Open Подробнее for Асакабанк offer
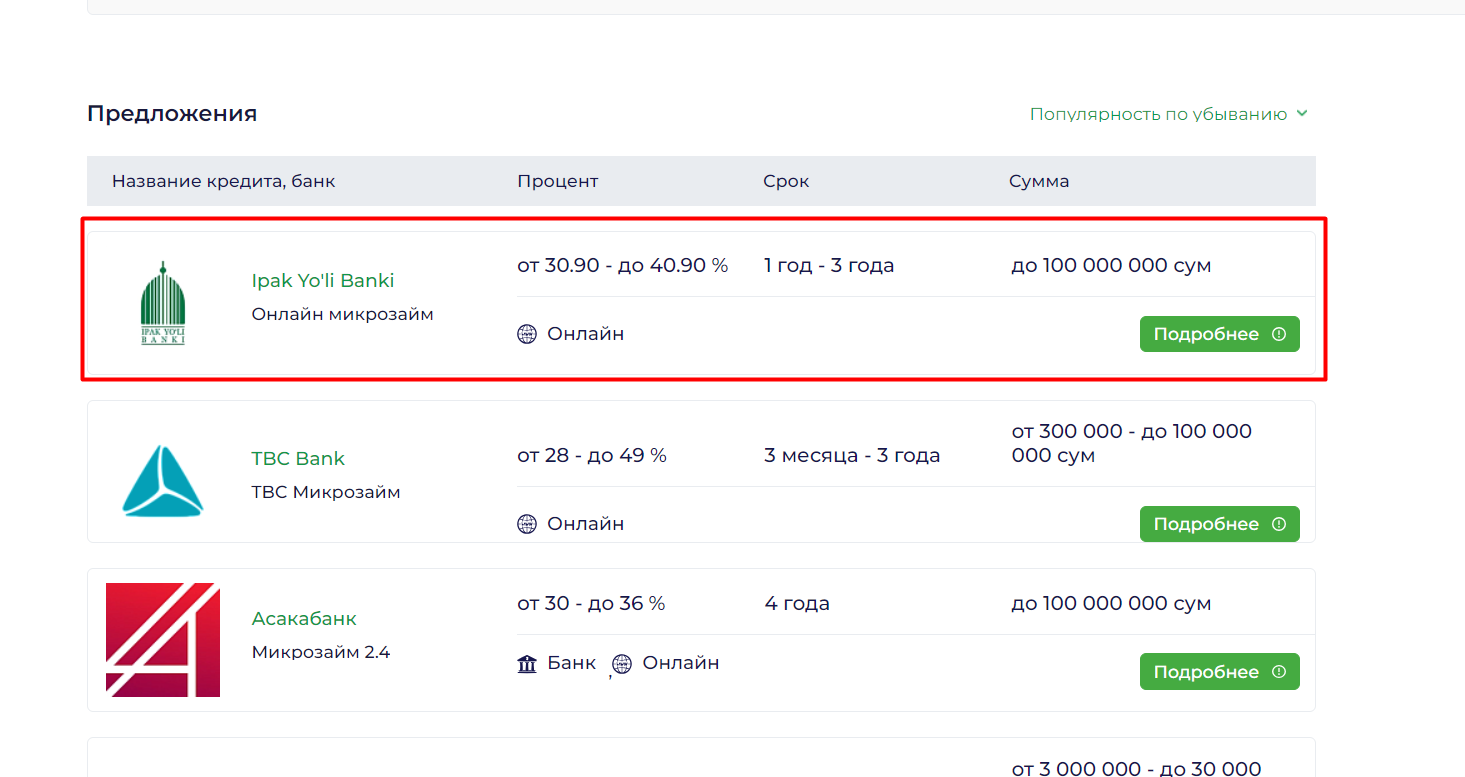Viewport: 1465px width, 777px height. tap(1220, 672)
